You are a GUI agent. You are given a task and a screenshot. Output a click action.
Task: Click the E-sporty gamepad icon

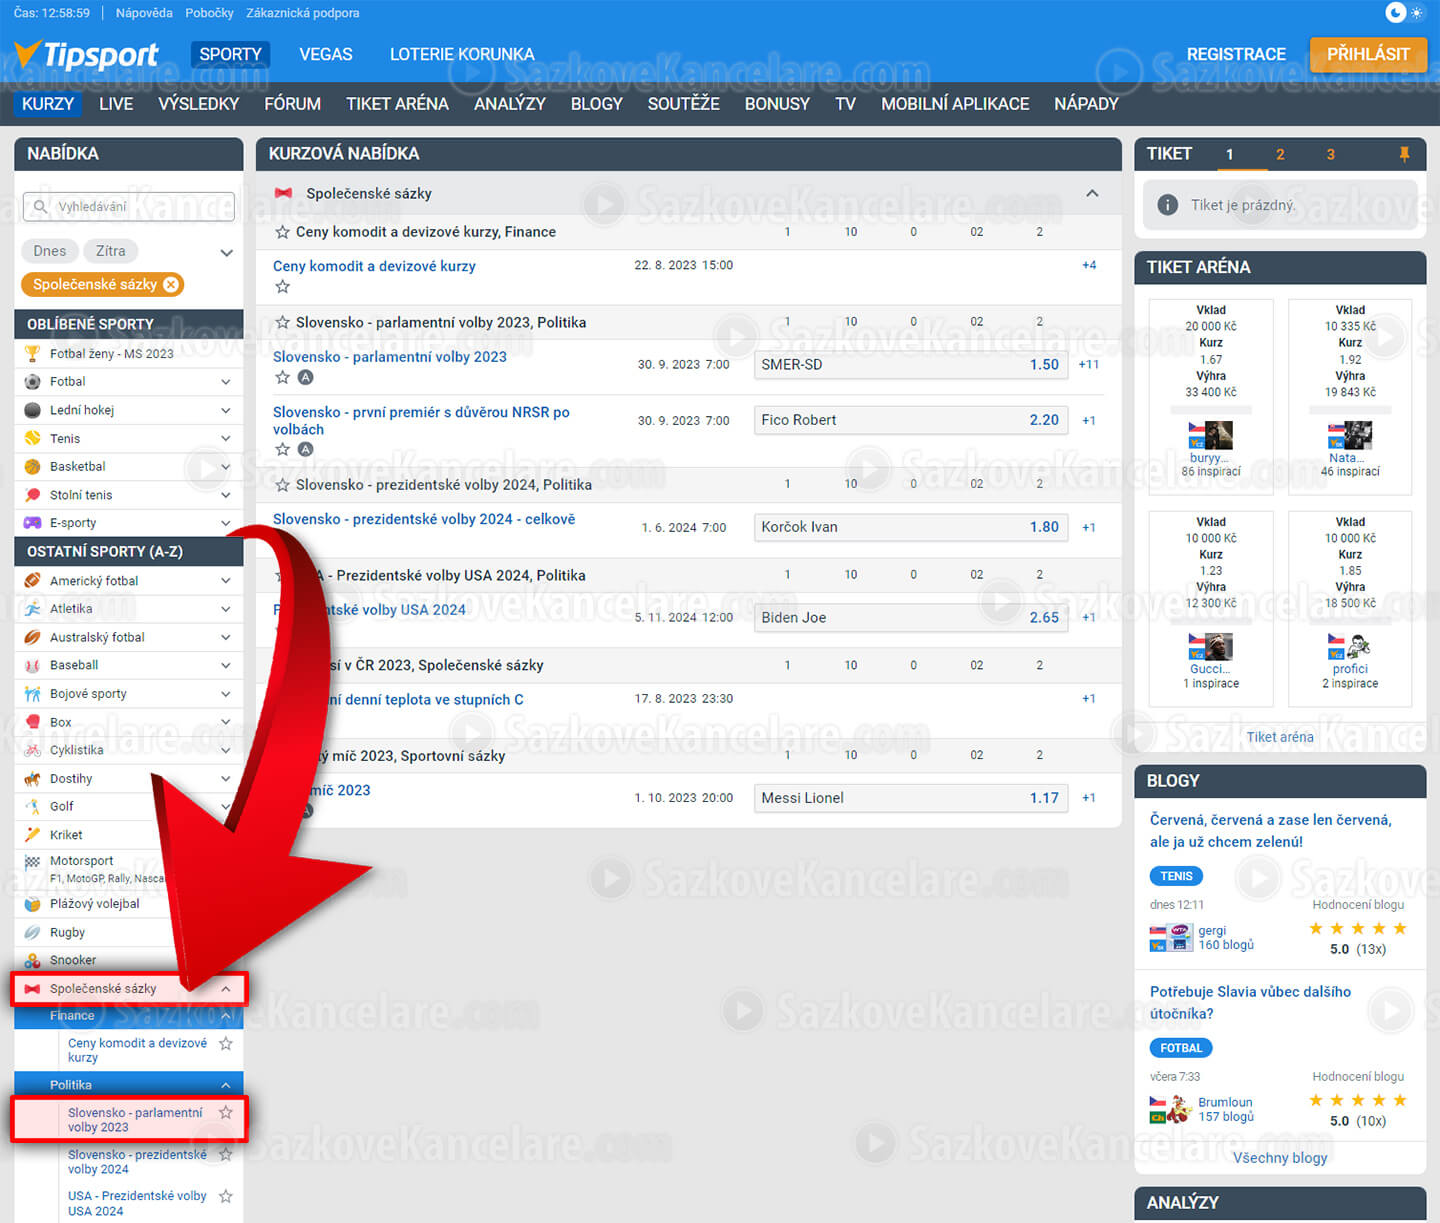click(x=32, y=523)
